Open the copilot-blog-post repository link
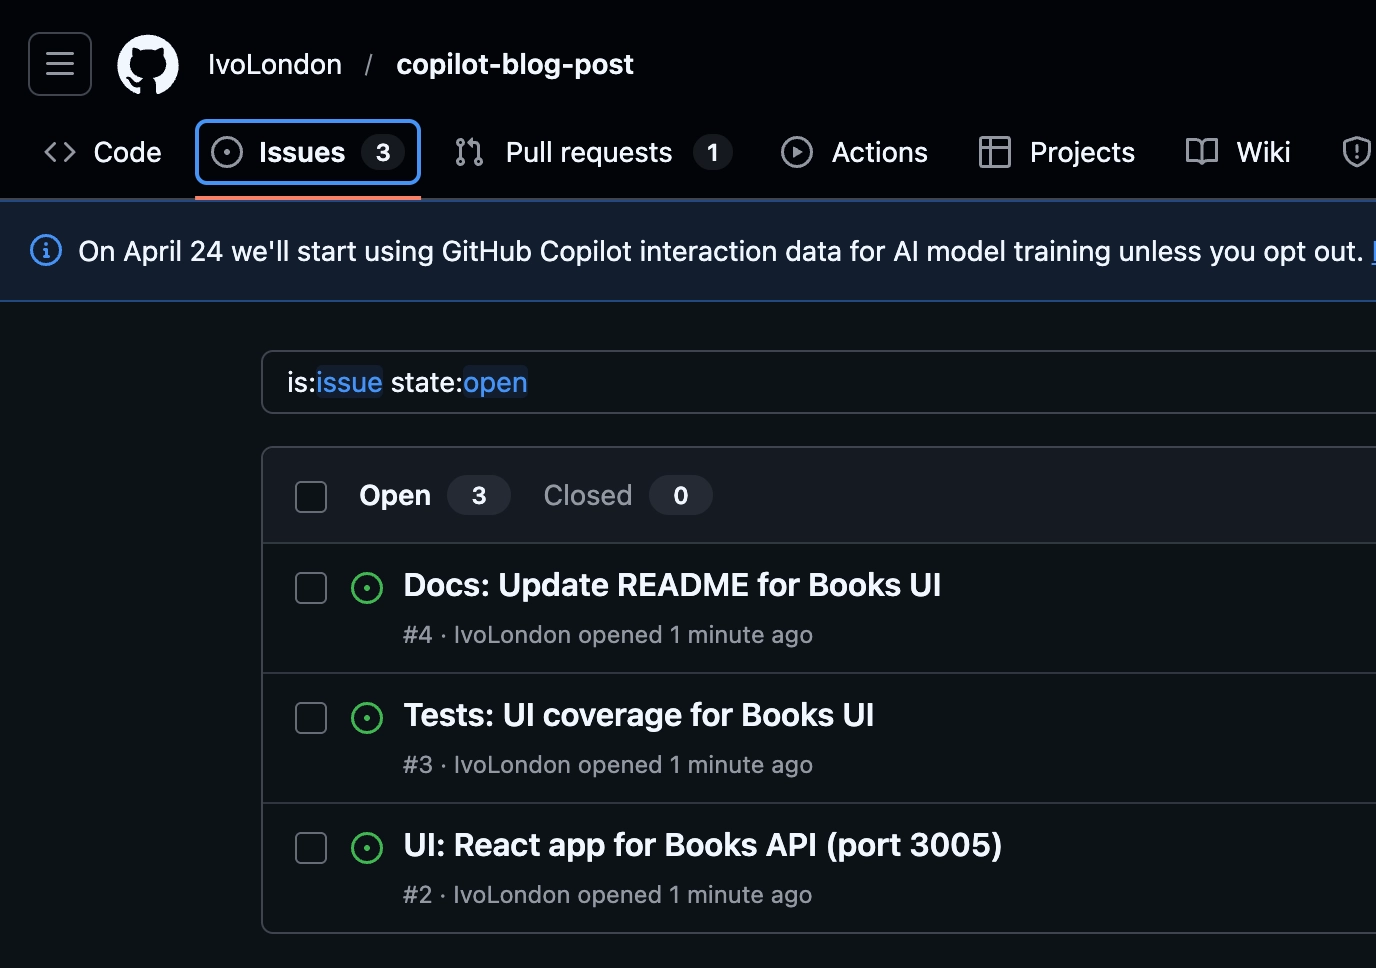The height and width of the screenshot is (968, 1376). pos(515,64)
